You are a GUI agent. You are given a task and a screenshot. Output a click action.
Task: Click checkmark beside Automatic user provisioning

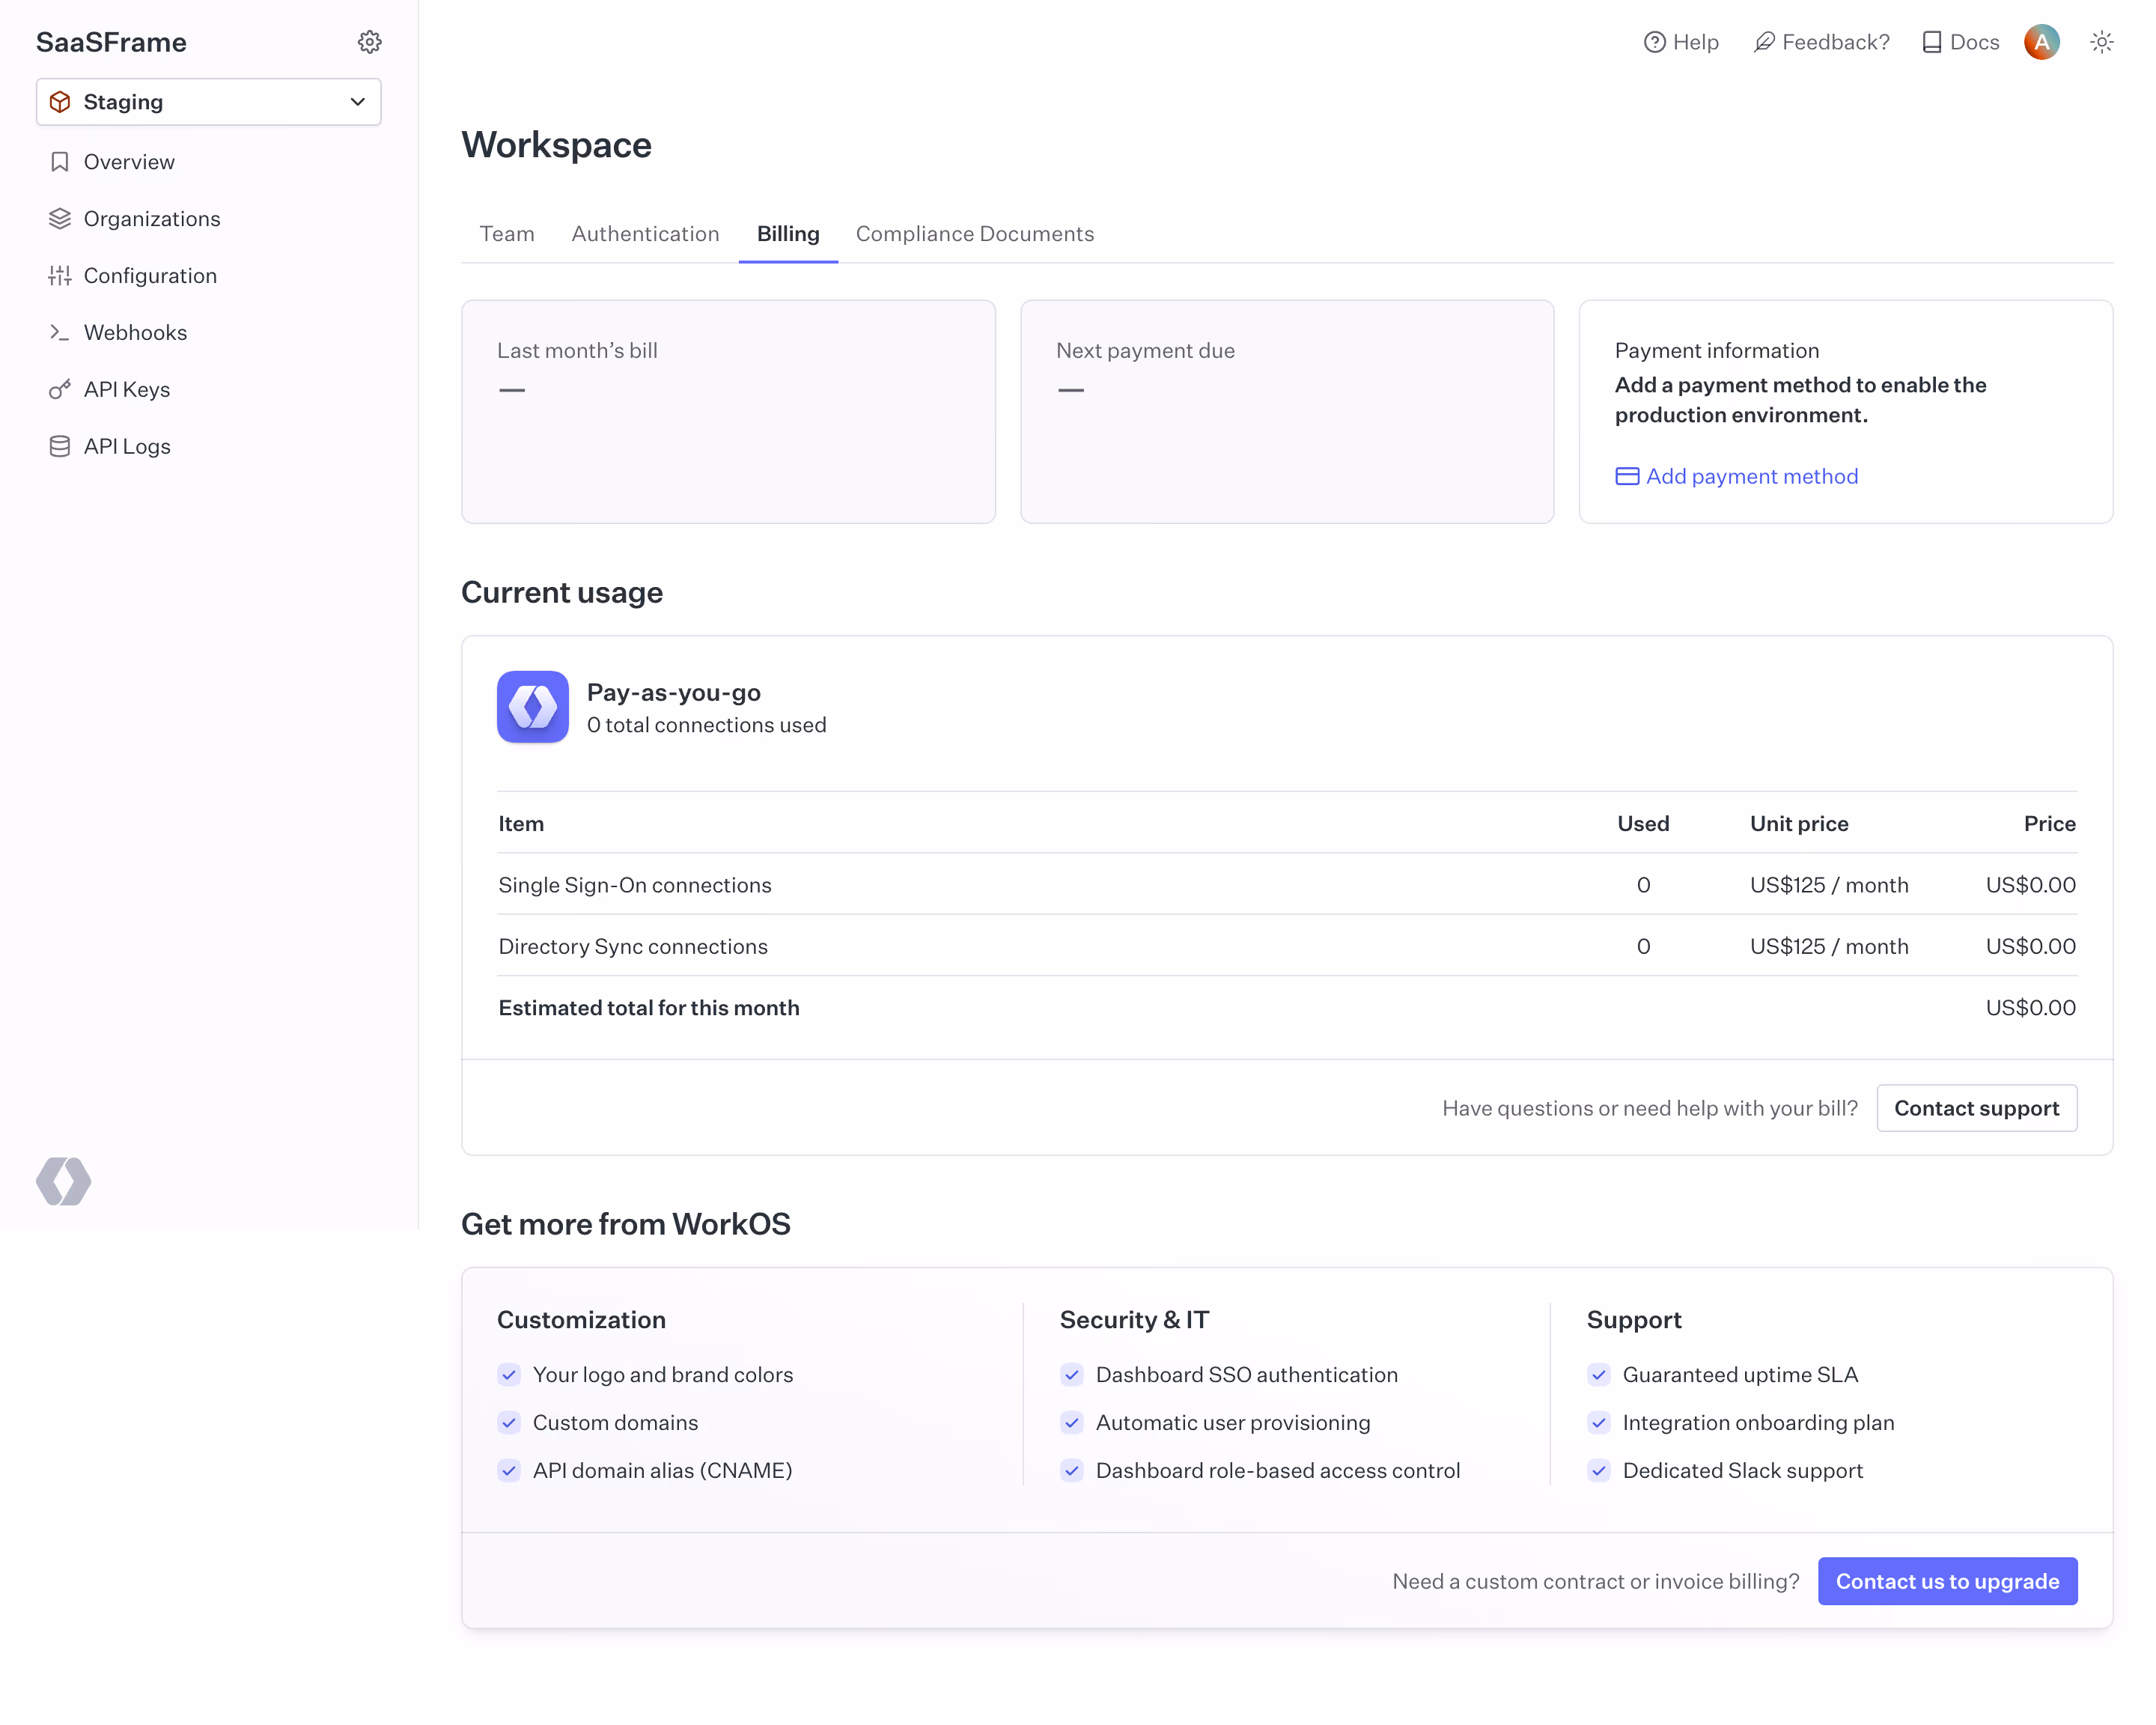1072,1423
